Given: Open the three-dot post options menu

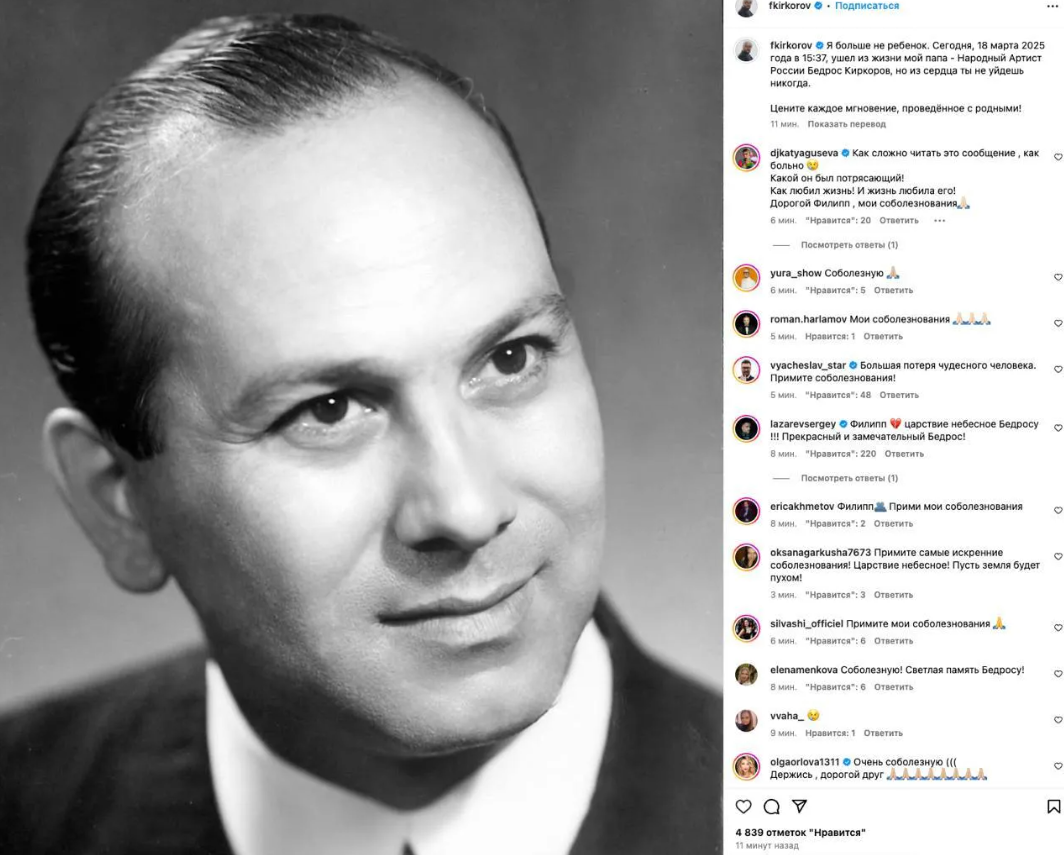Looking at the screenshot, I should pos(1052,6).
